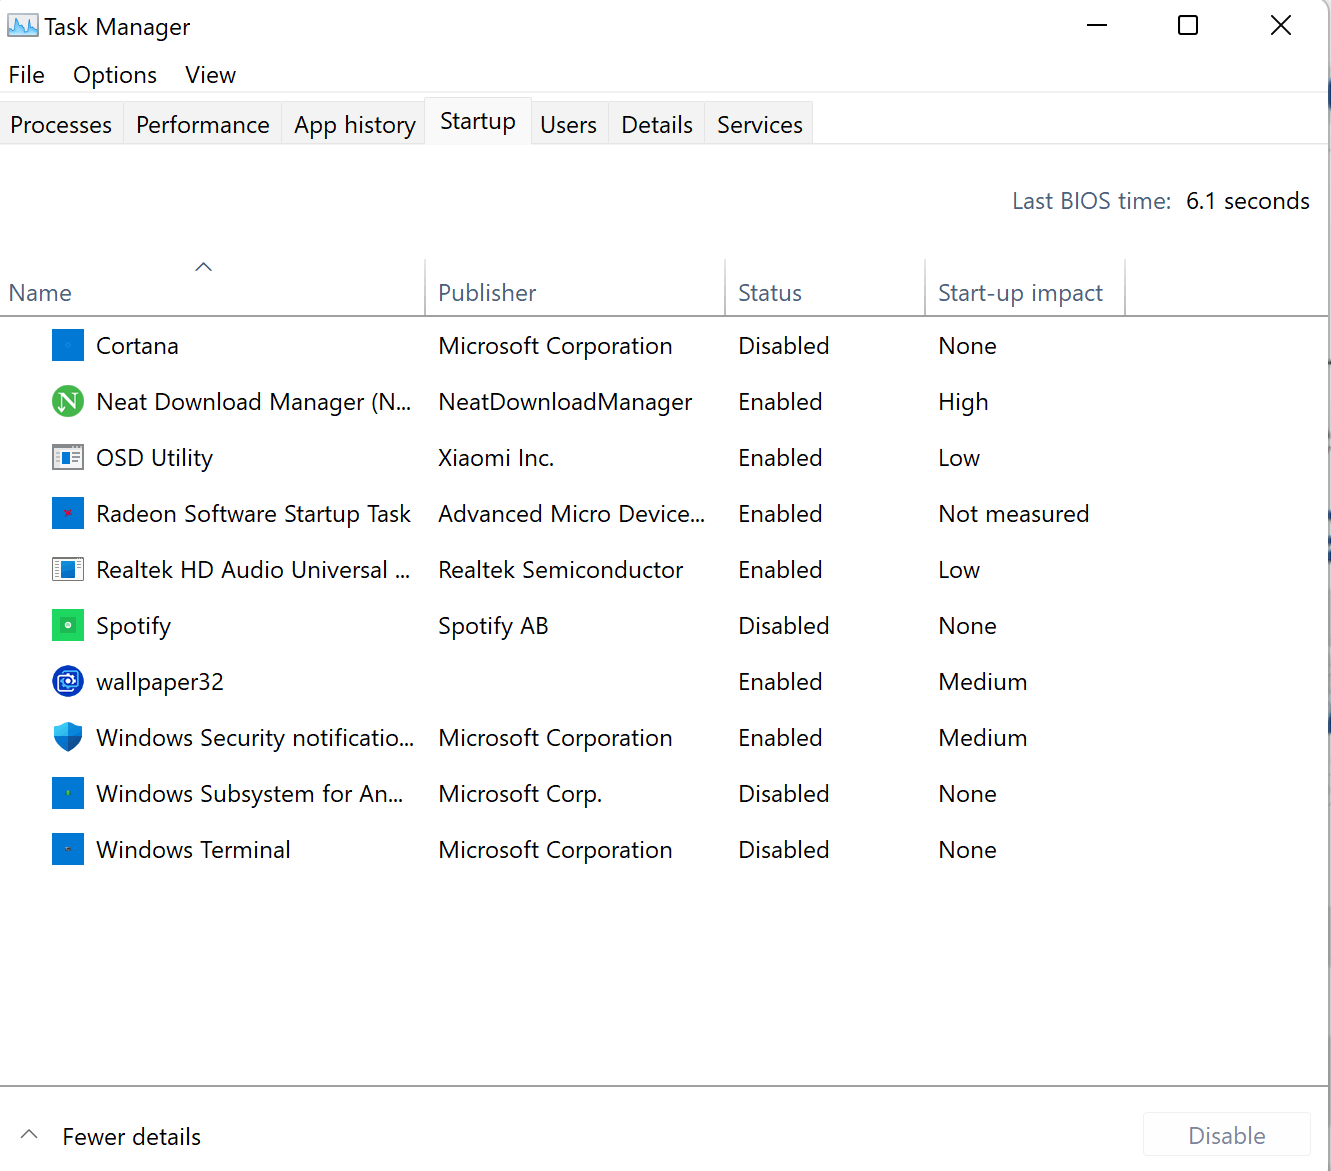Click the wallpaper32 round icon
The image size is (1331, 1171).
(68, 682)
